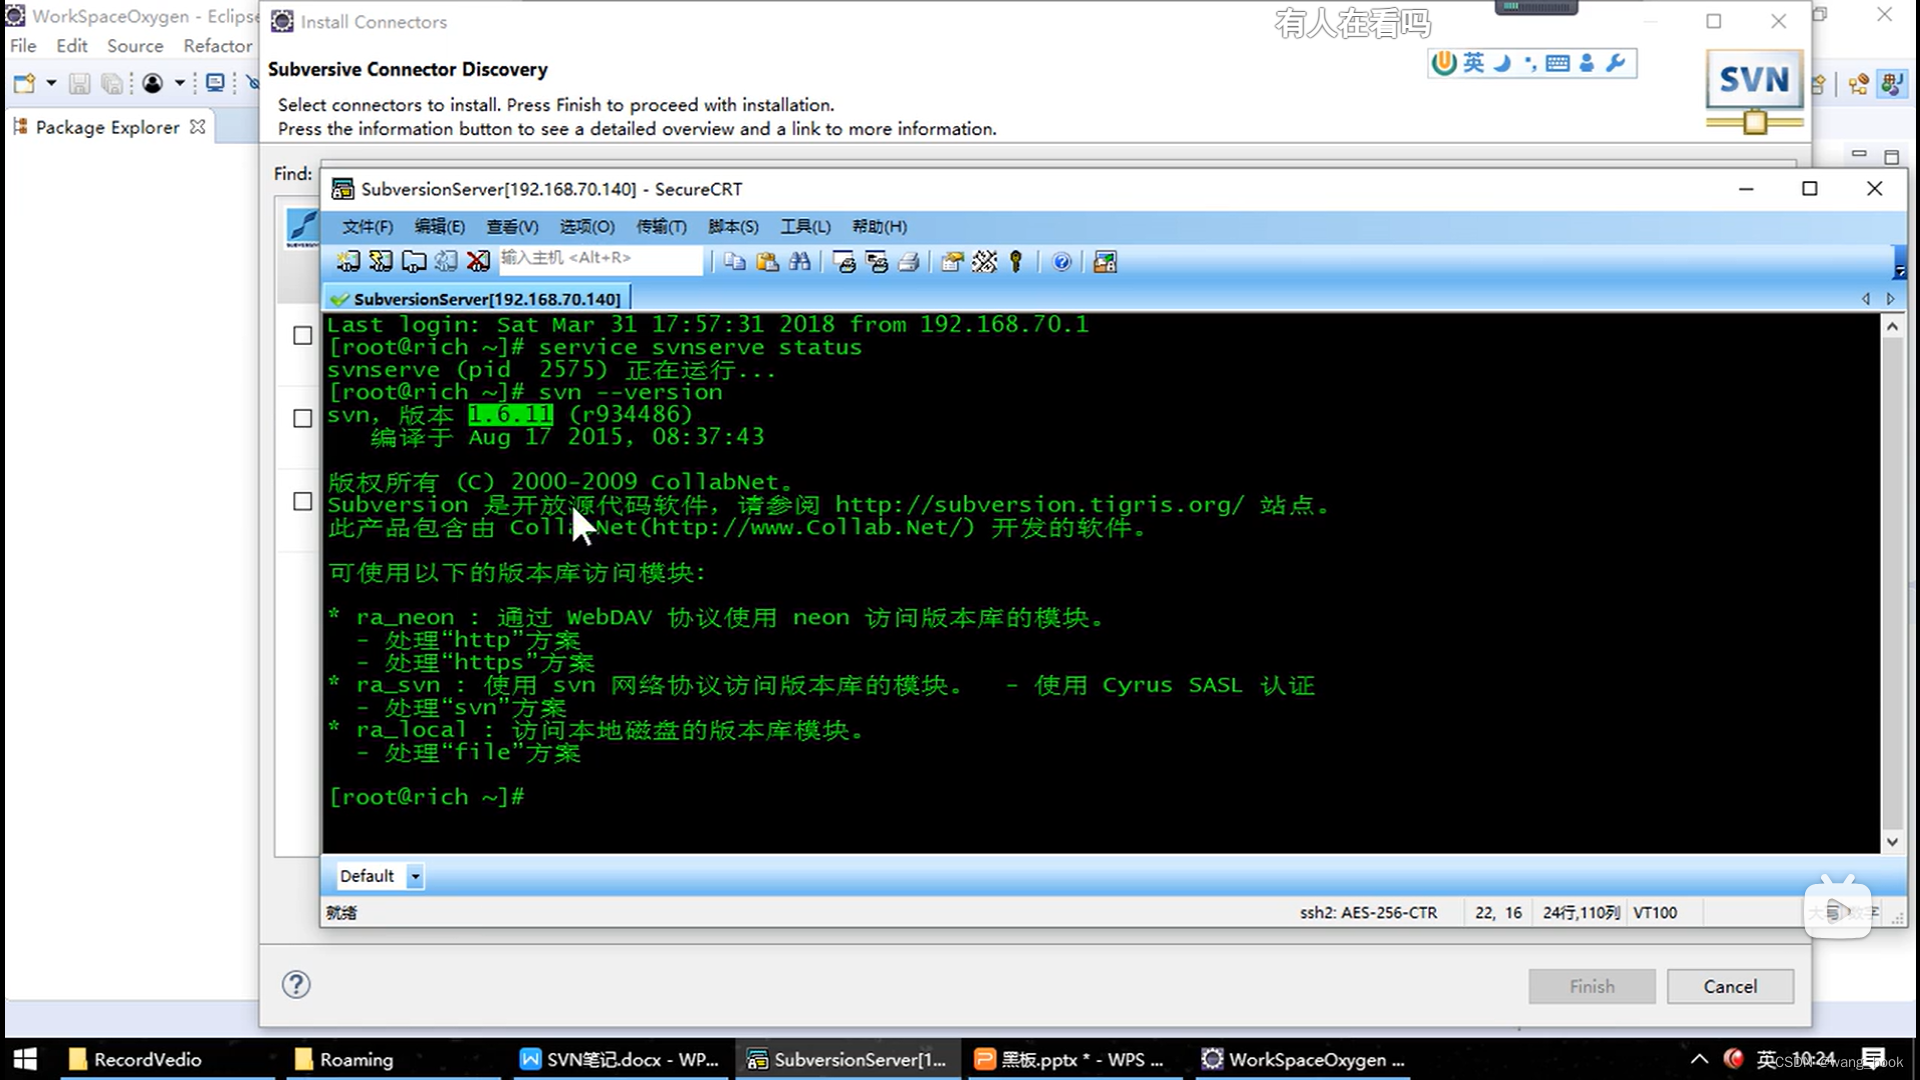Click the Copy icon in SecureCRT toolbar

click(735, 262)
